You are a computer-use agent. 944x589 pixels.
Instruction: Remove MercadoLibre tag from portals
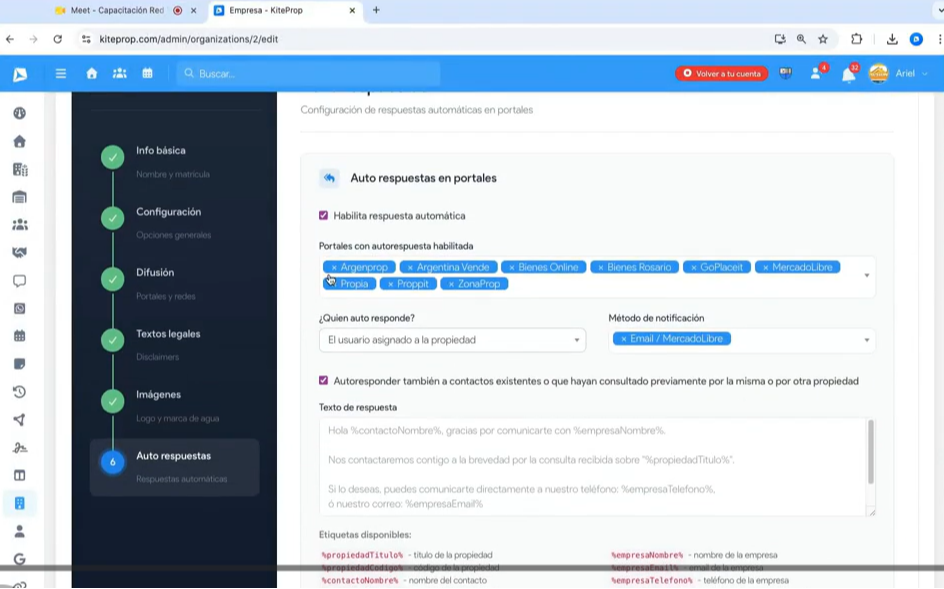point(766,267)
